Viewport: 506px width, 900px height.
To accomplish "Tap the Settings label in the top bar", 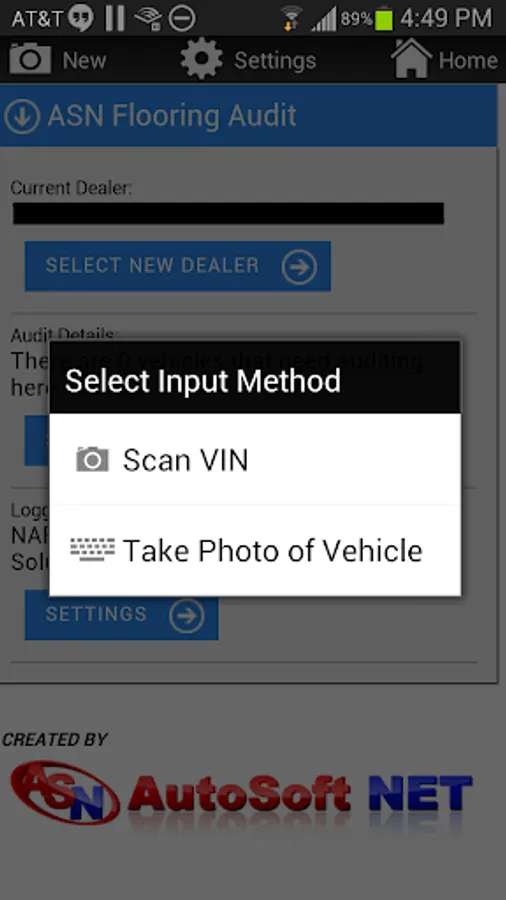I will tap(275, 60).
